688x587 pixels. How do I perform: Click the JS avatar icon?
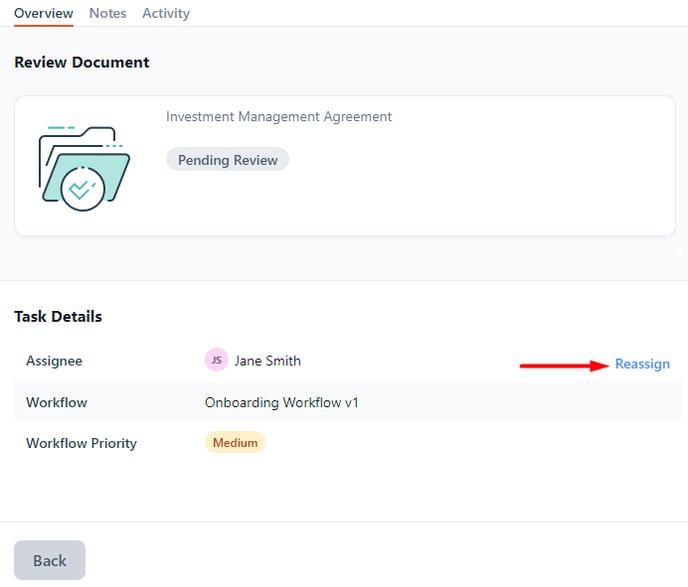pos(216,360)
